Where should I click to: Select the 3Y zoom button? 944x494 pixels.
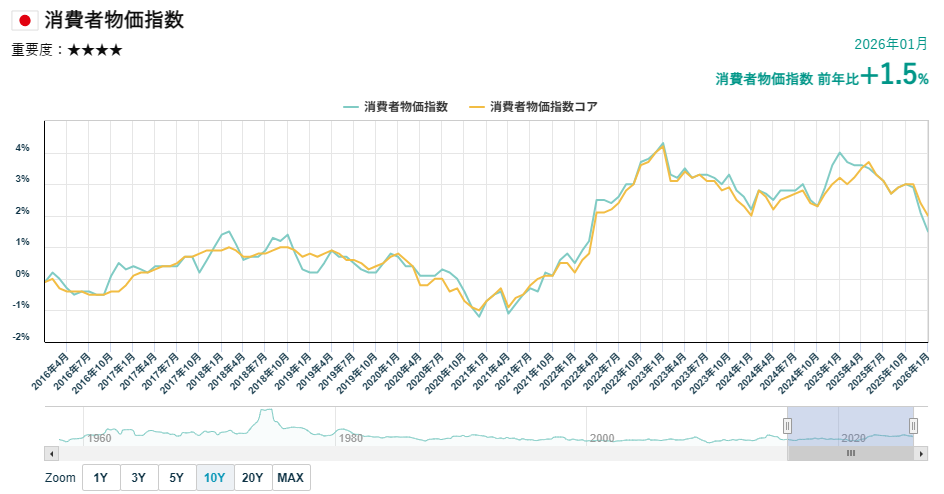138,478
